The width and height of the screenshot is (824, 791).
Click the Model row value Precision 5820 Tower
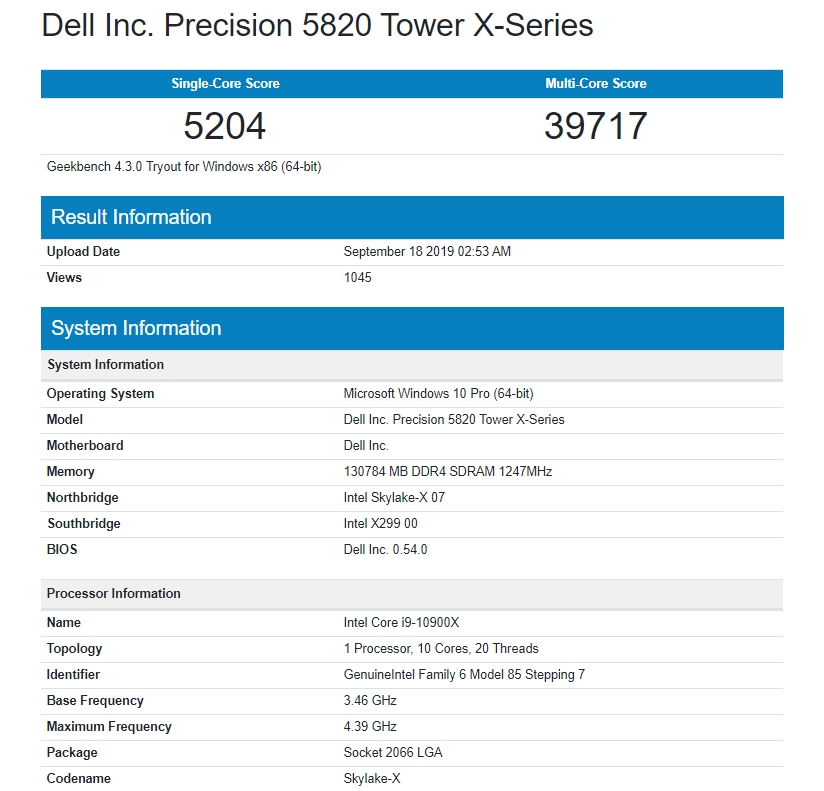tap(454, 420)
